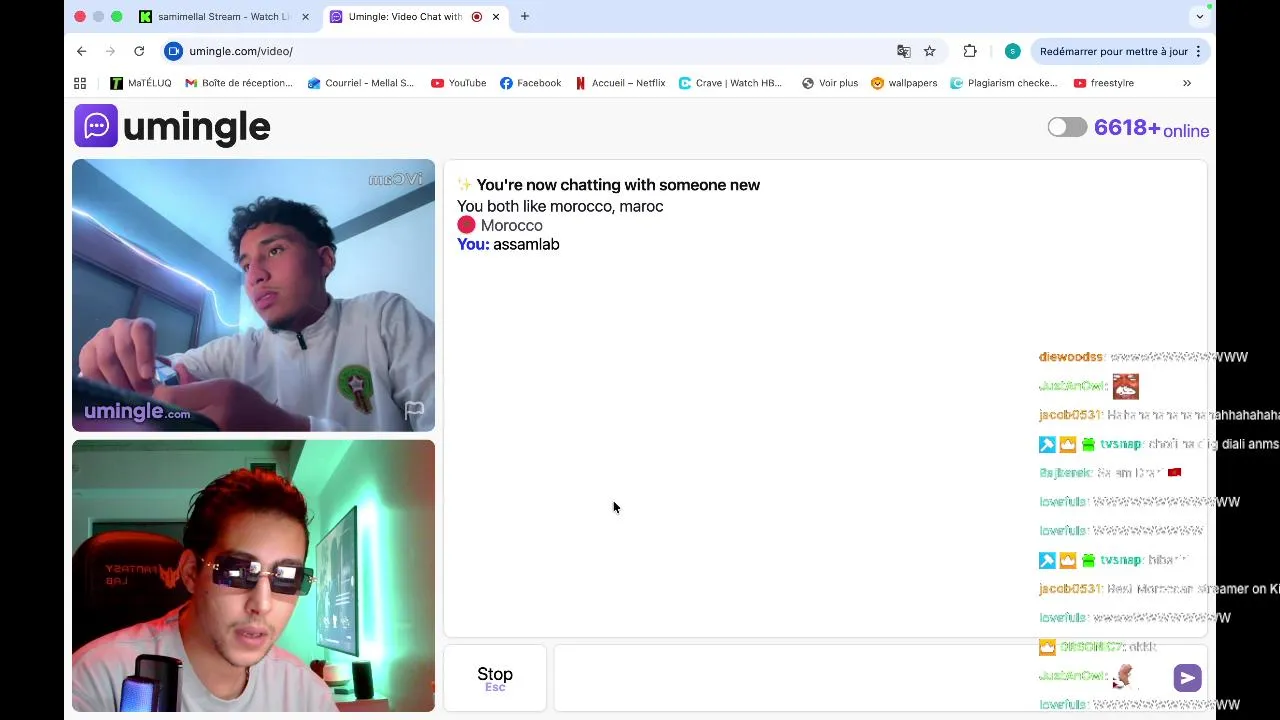1280x720 pixels.
Task: Open the Chrome three-dot menu
Action: (x=1198, y=51)
